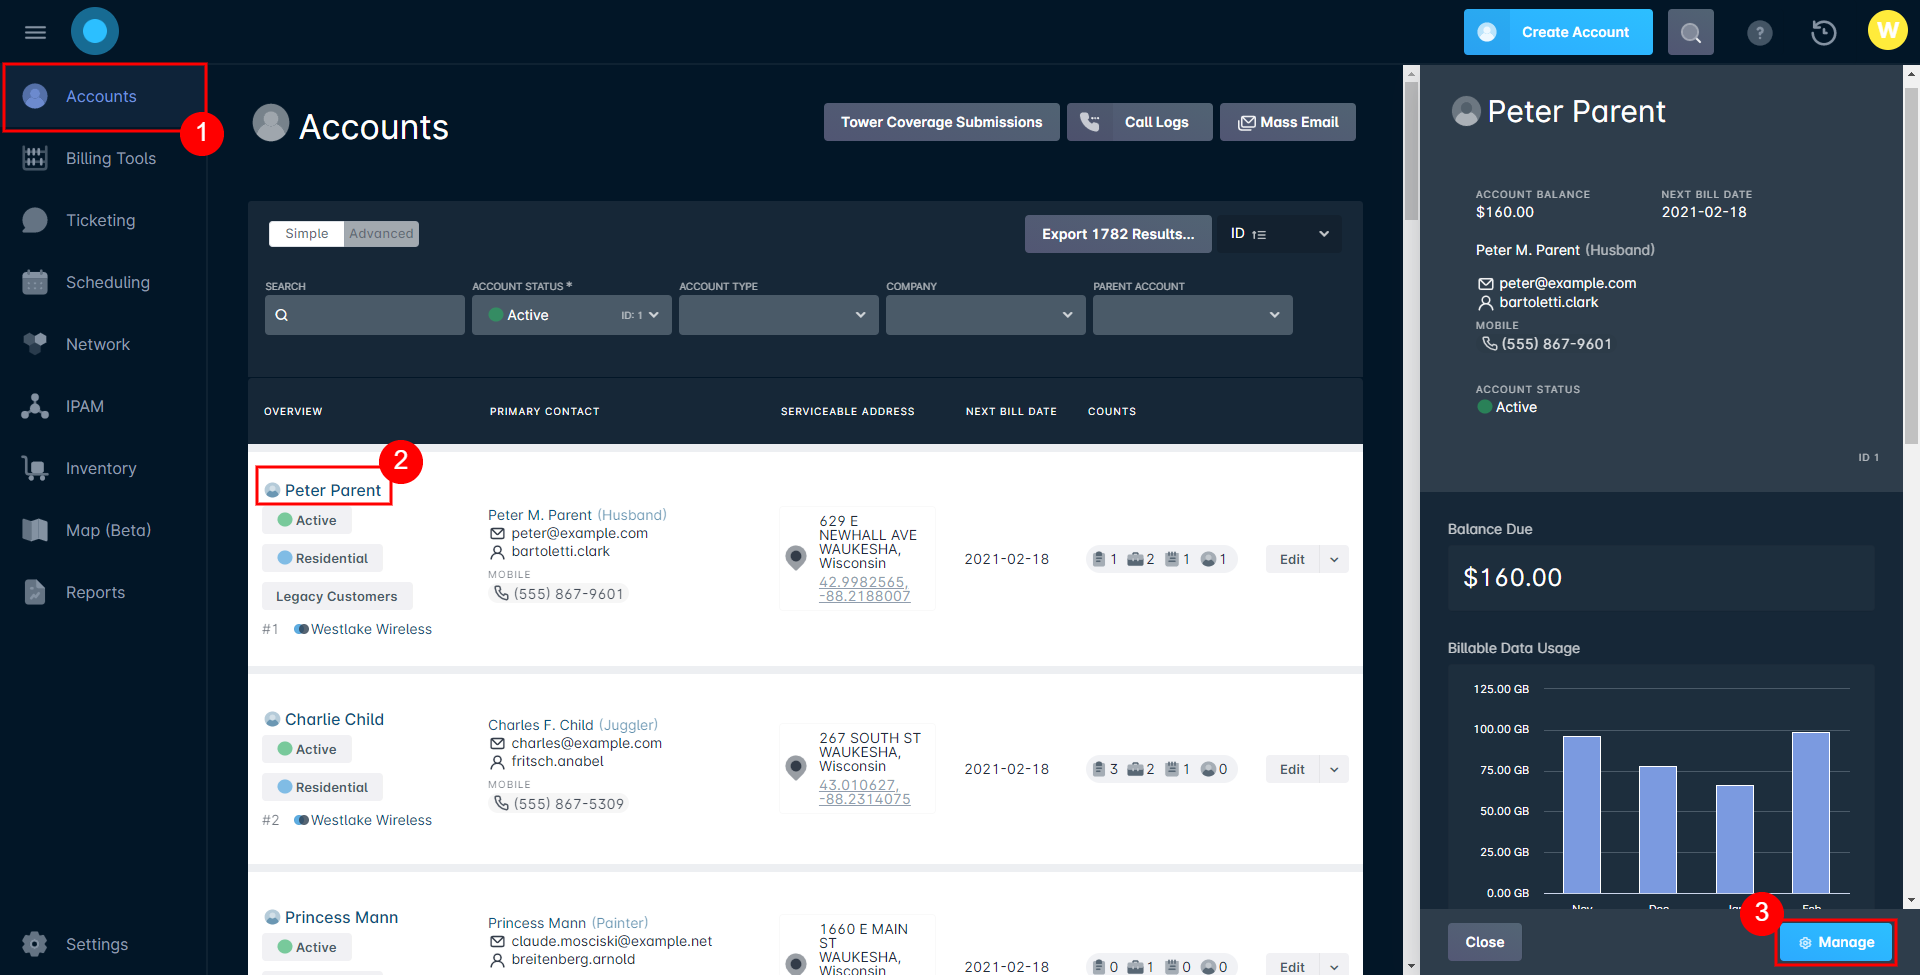This screenshot has height=975, width=1920.
Task: Open the Account Type dropdown
Action: (778, 314)
